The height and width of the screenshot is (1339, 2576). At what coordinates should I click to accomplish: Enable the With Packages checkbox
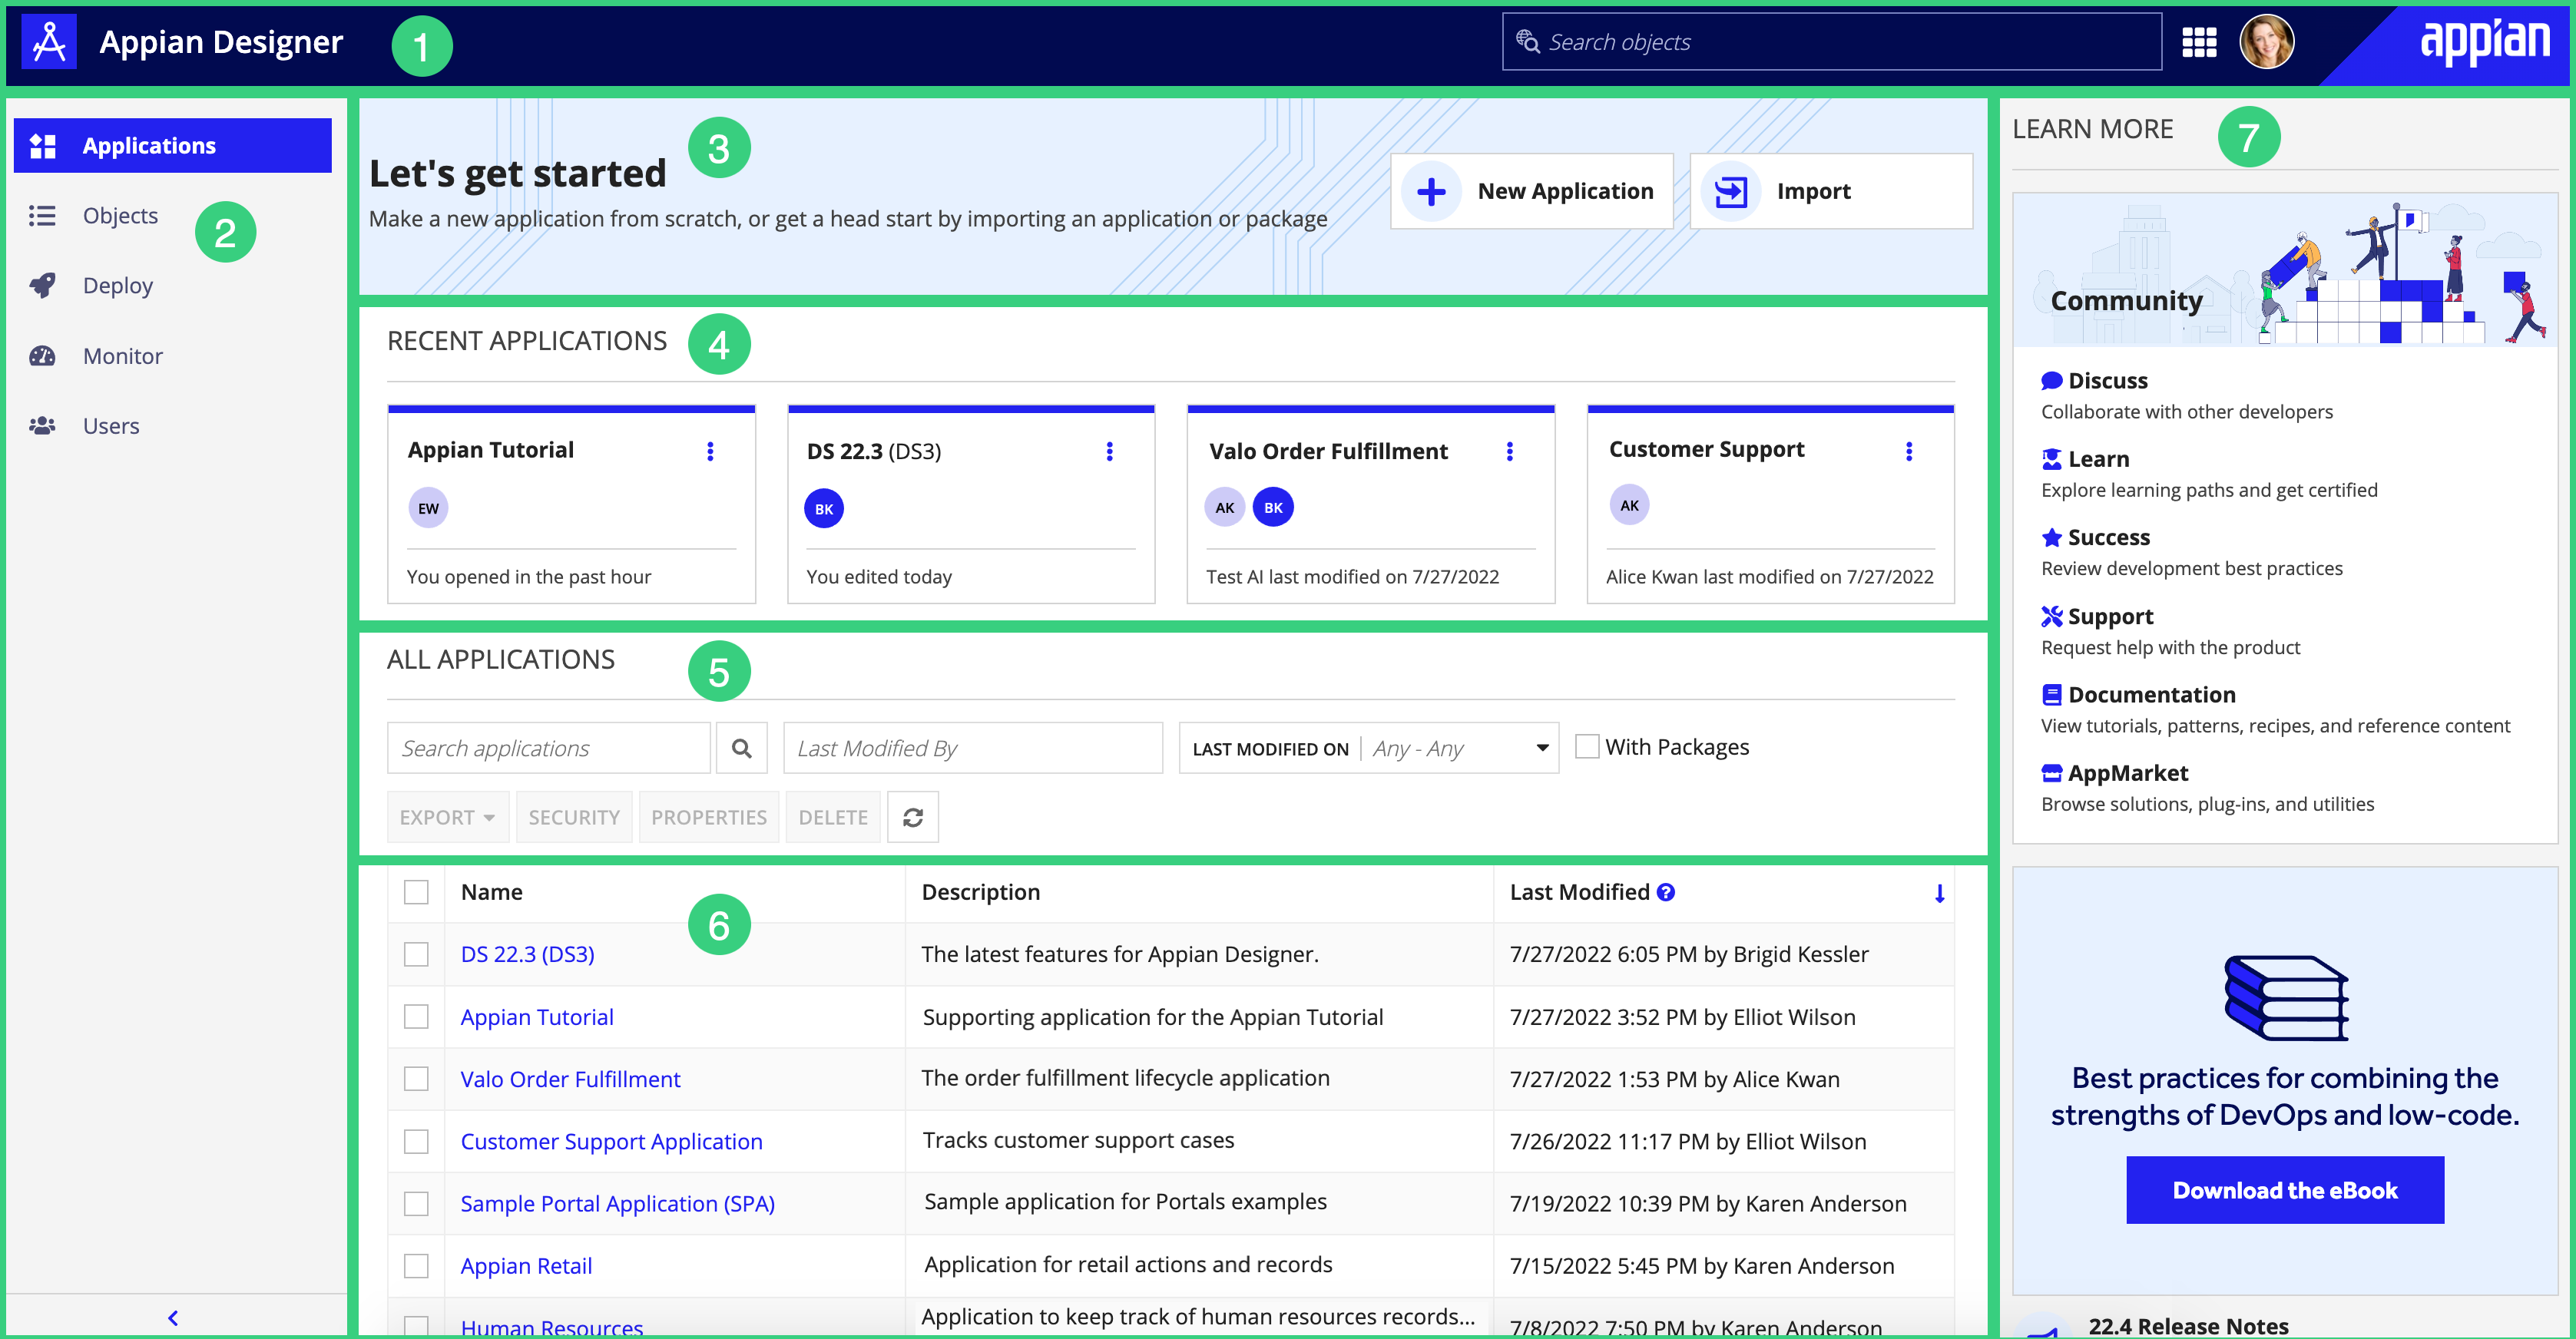[x=1584, y=746]
